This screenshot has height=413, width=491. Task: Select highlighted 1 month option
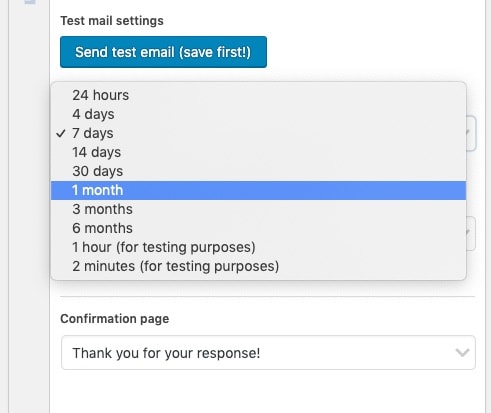(x=258, y=190)
